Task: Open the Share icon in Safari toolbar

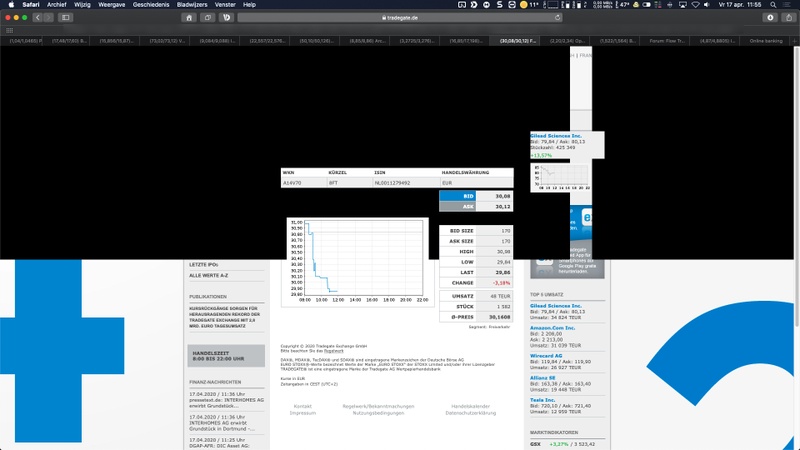Action: [789, 17]
